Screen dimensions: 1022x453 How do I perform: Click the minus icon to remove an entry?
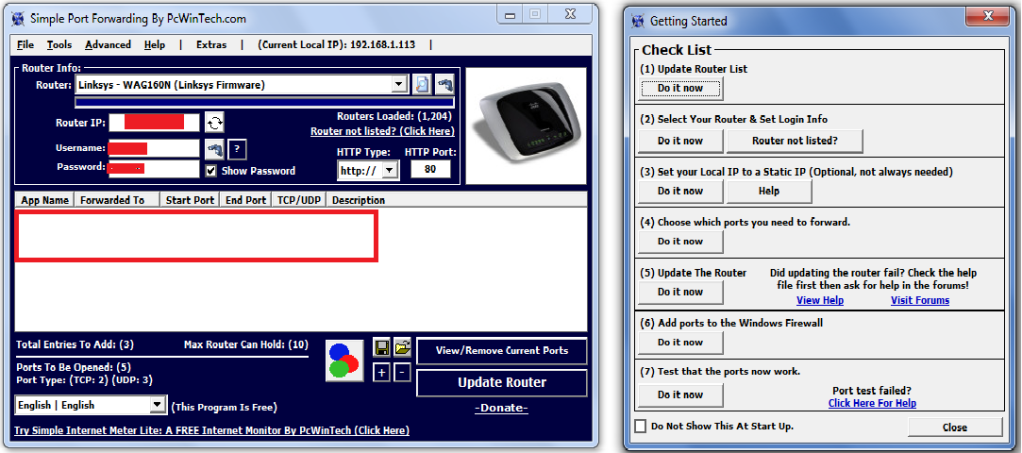[x=401, y=372]
